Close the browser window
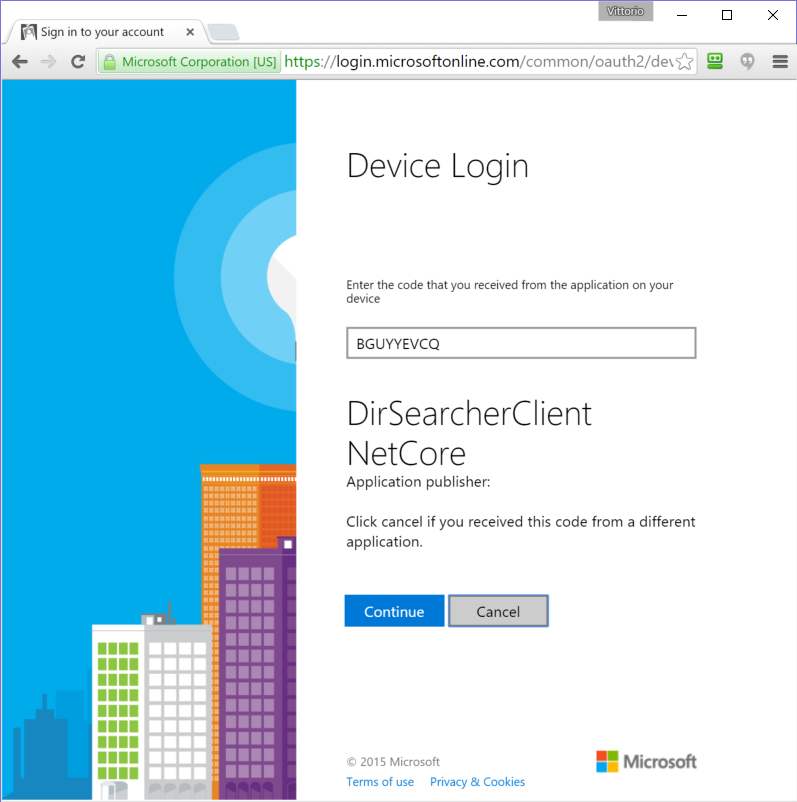This screenshot has width=797, height=802. pyautogui.click(x=773, y=15)
